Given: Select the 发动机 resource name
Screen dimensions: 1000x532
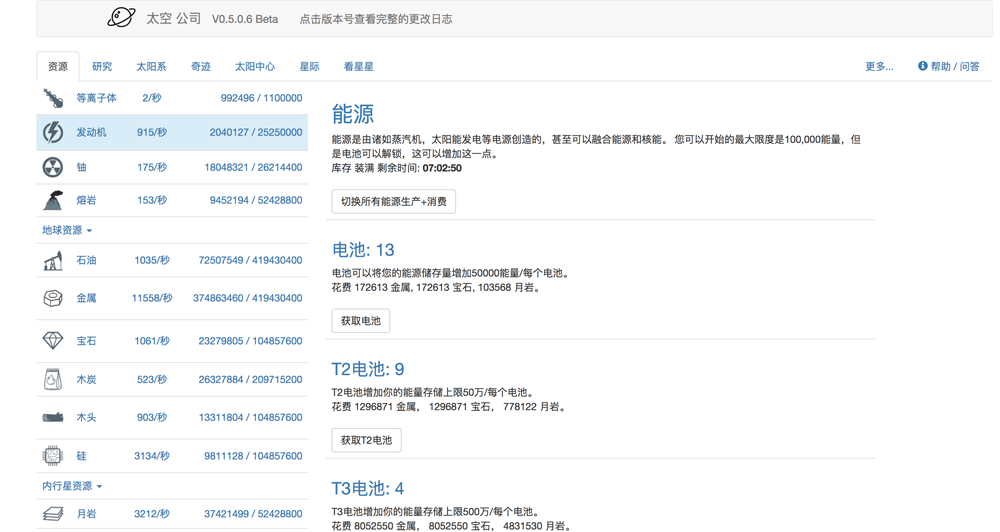Looking at the screenshot, I should pos(91,133).
